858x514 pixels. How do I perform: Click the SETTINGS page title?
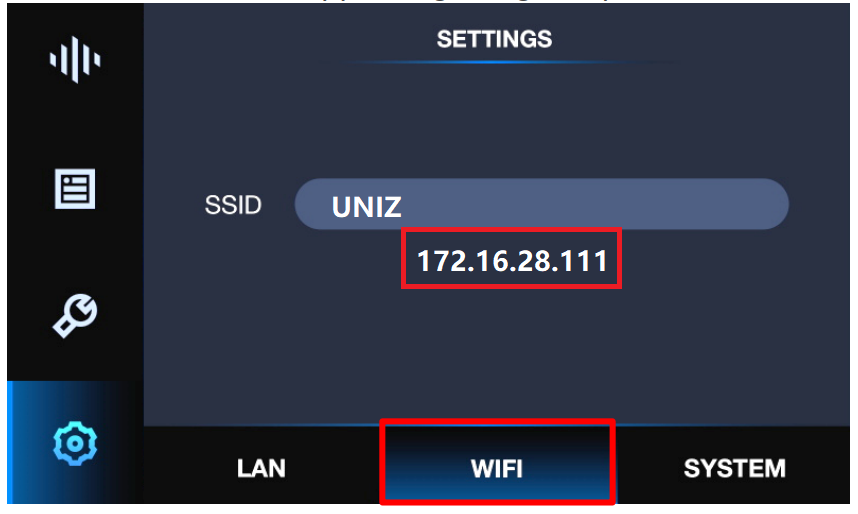494,39
